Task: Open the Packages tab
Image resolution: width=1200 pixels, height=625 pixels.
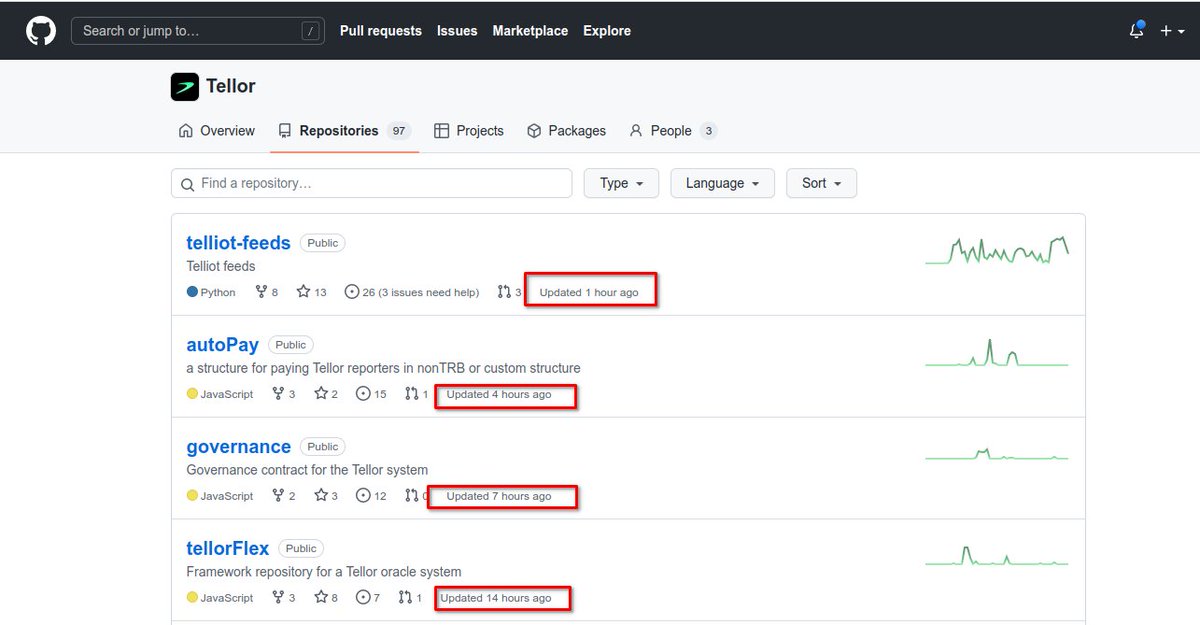Action: [566, 131]
